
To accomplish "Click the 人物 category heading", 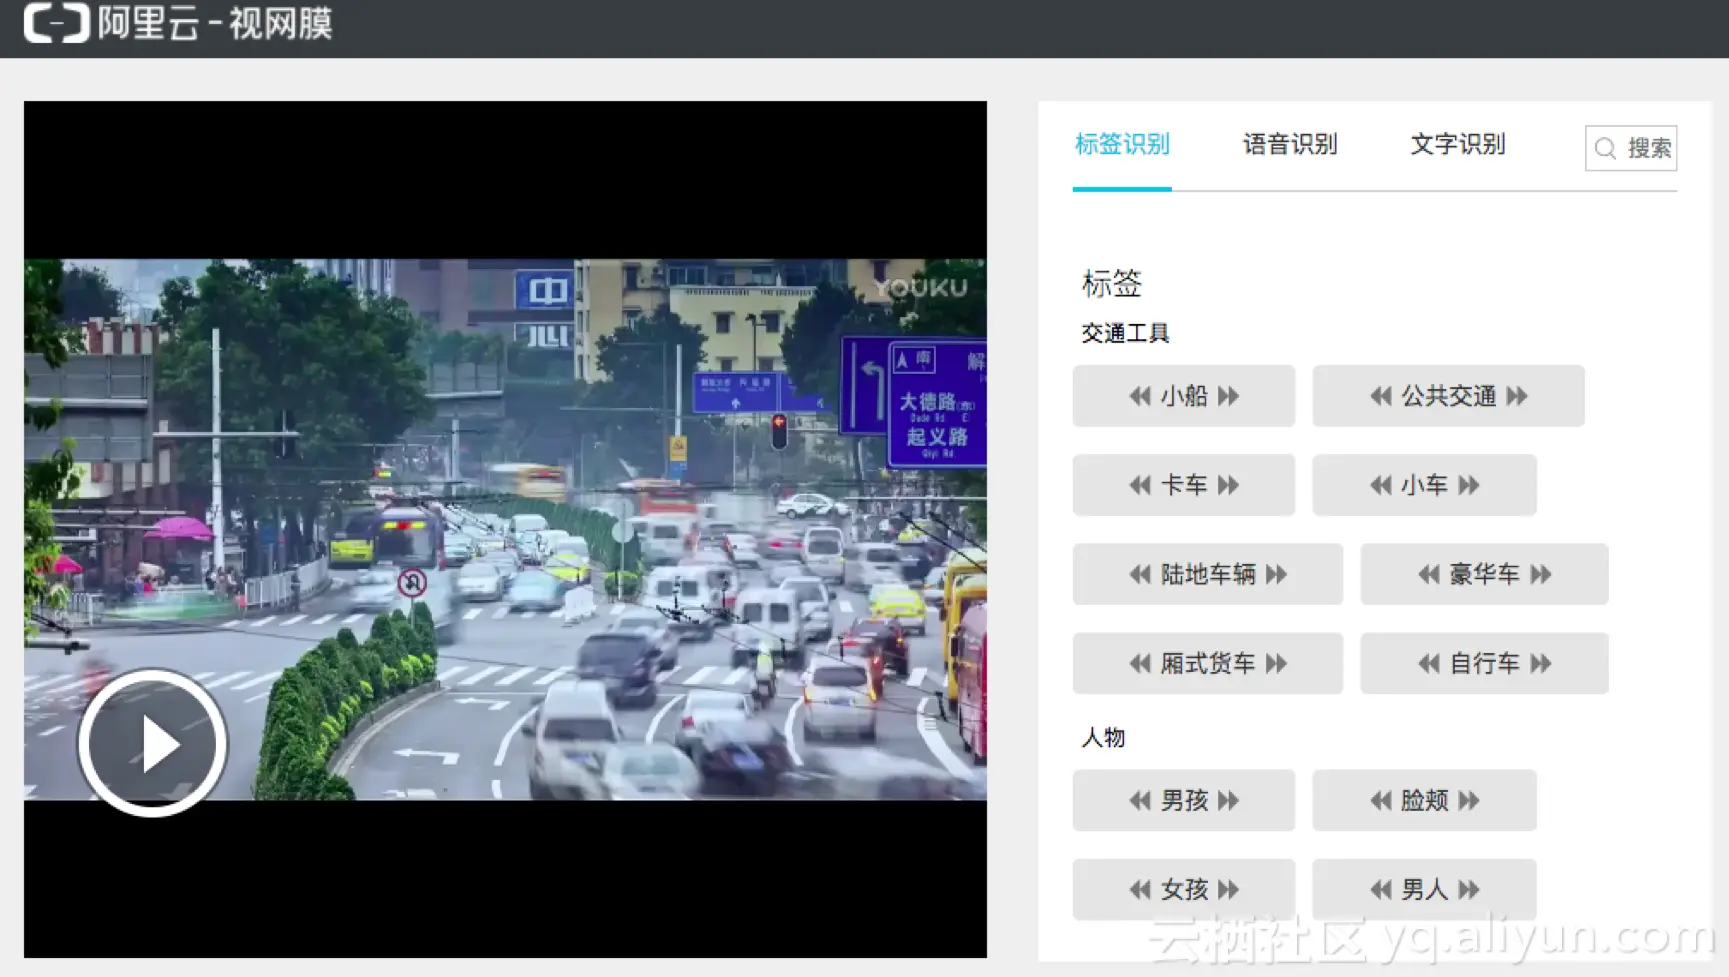I will 1103,738.
